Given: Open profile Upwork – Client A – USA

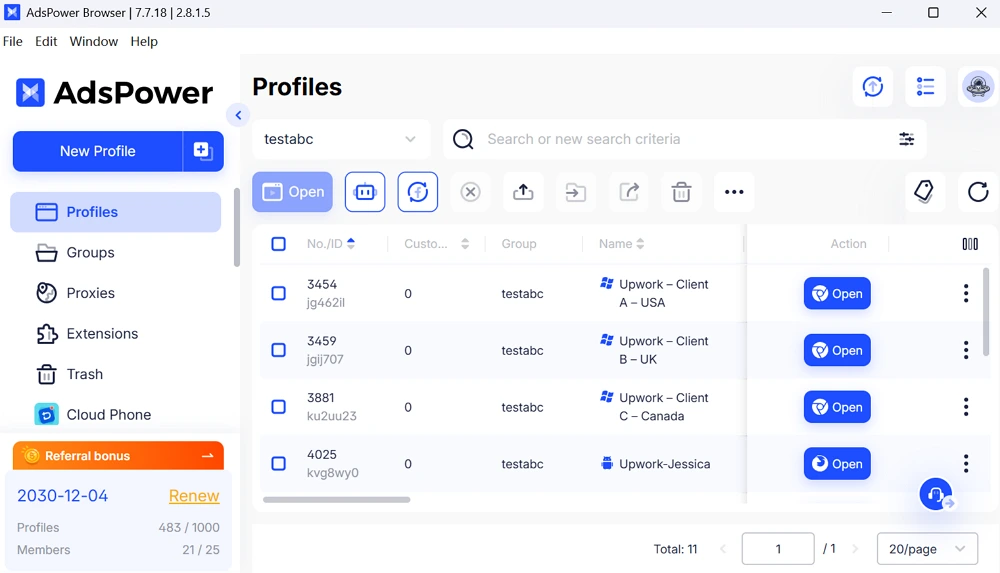Looking at the screenshot, I should tap(837, 294).
